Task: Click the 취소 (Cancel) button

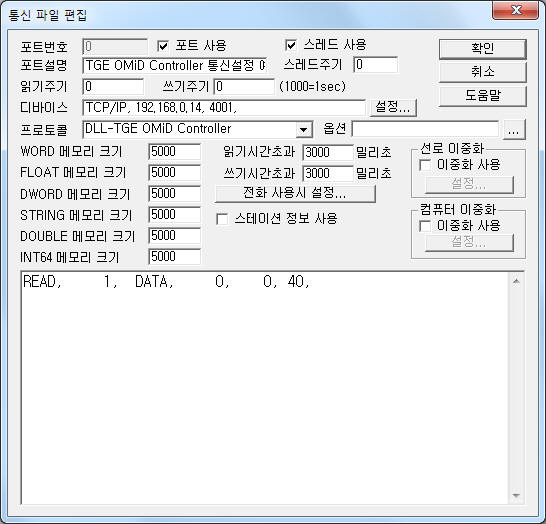Action: (x=482, y=72)
